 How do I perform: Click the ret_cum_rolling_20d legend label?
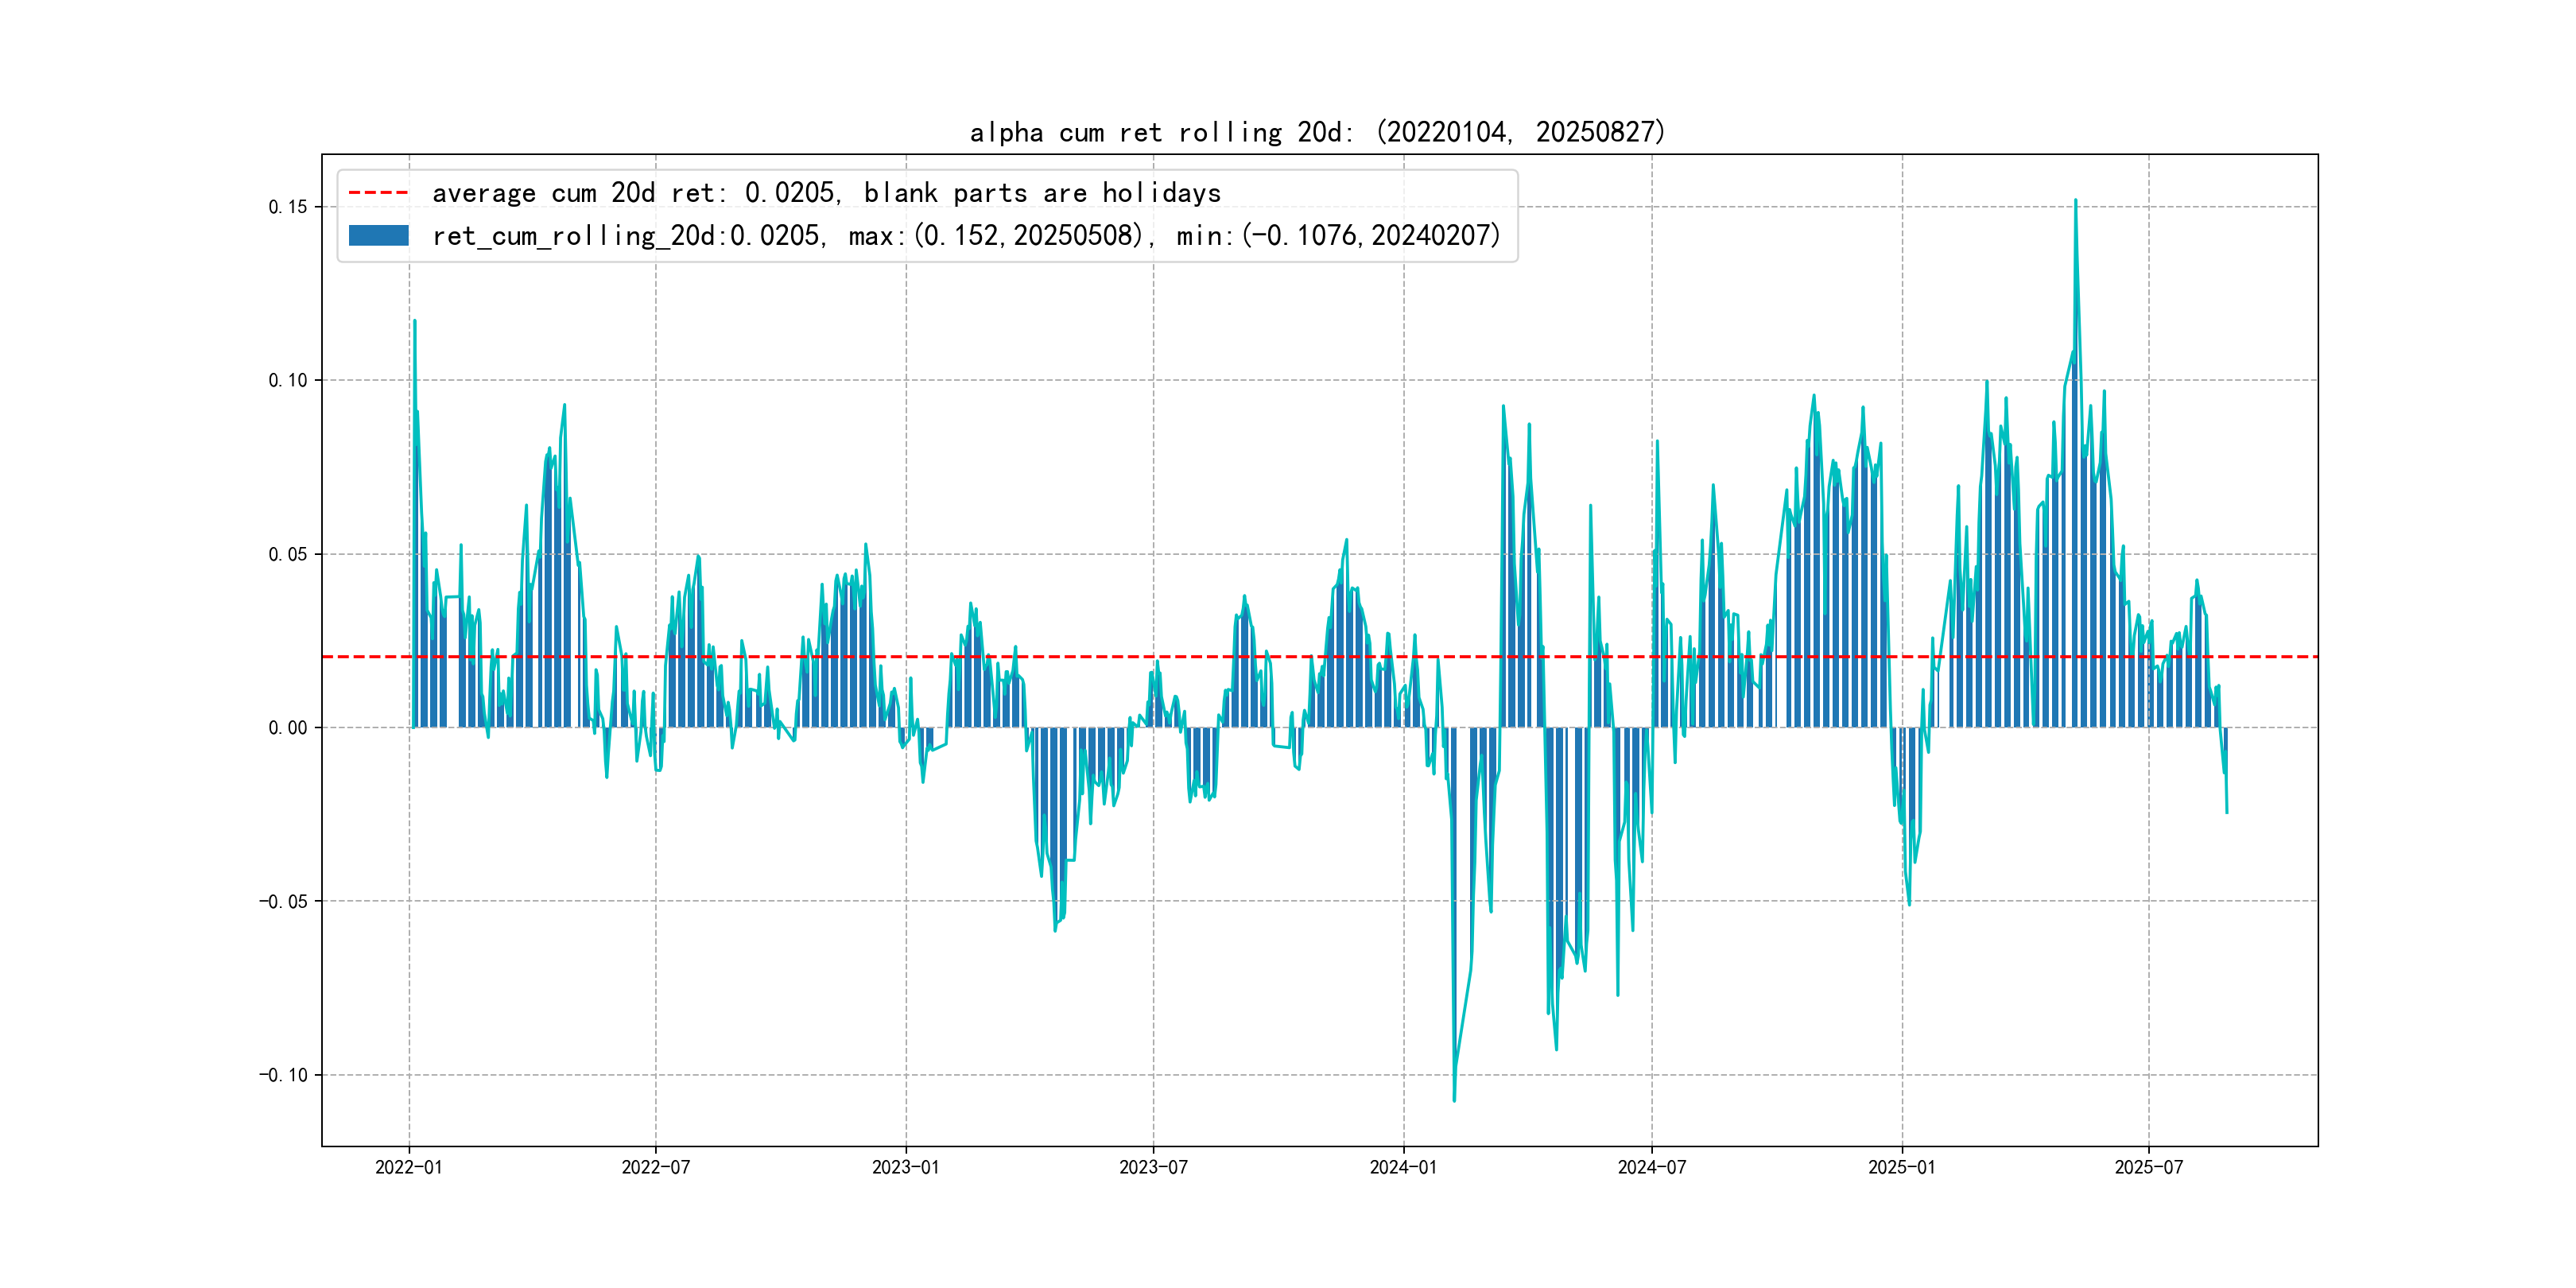tap(966, 236)
